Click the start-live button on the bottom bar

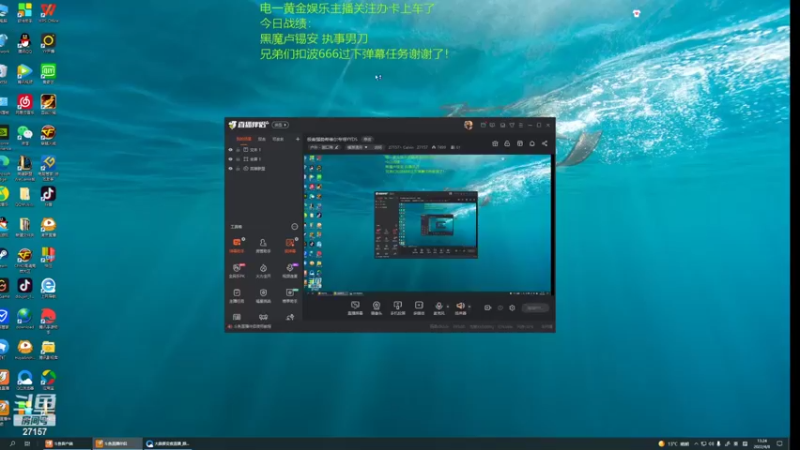tap(535, 308)
